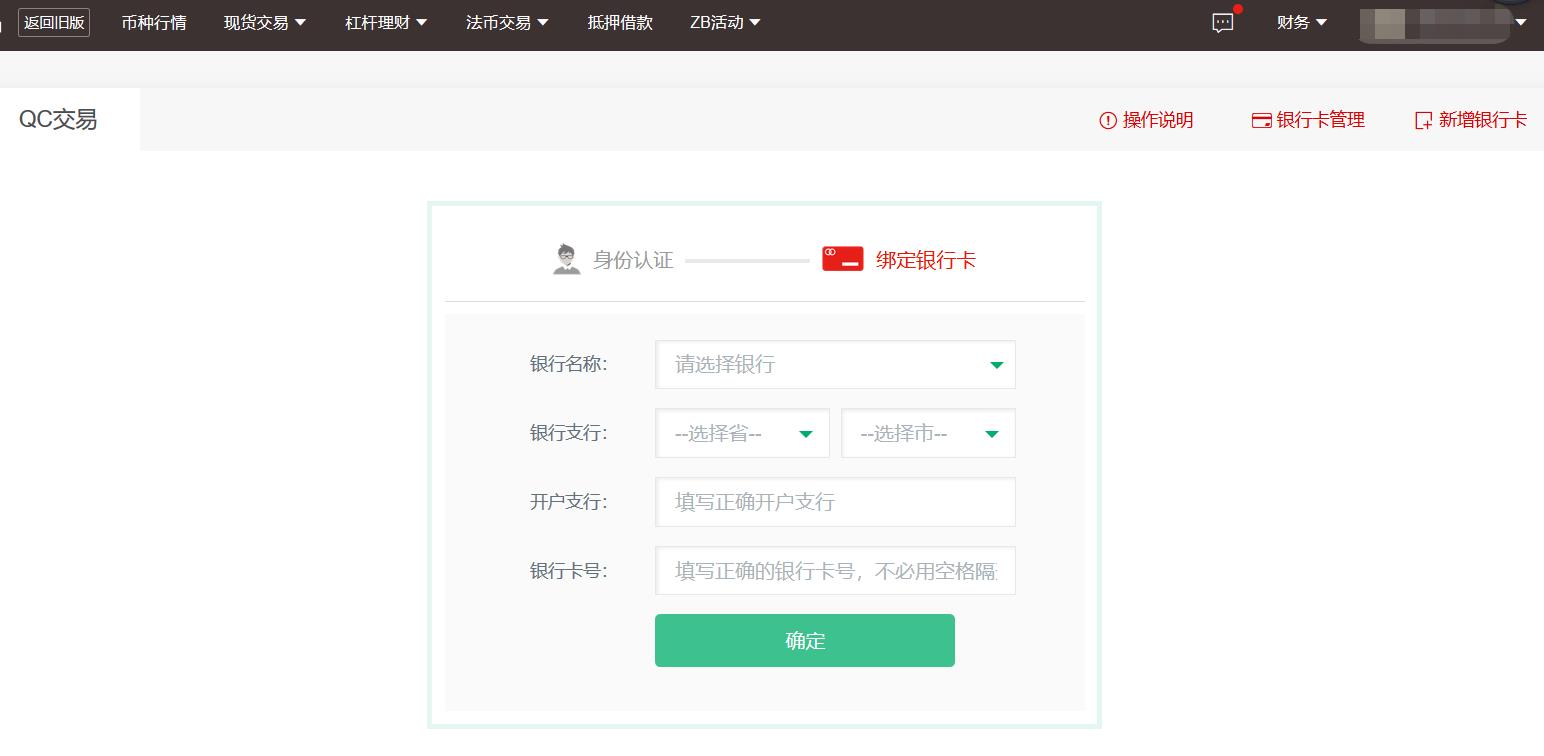Click the 返回旧版 button
1544x756 pixels.
click(x=54, y=22)
